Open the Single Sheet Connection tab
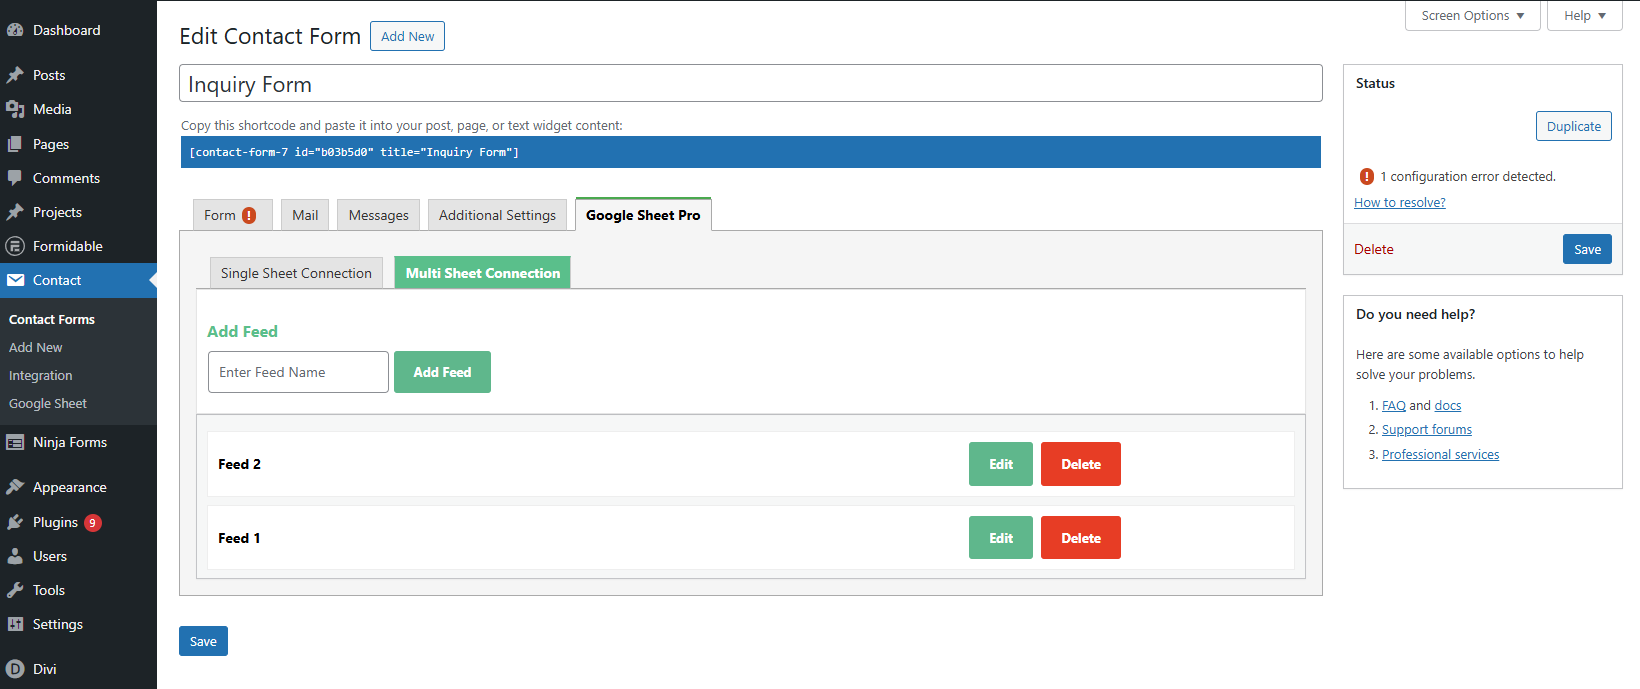The height and width of the screenshot is (689, 1640). tap(296, 273)
